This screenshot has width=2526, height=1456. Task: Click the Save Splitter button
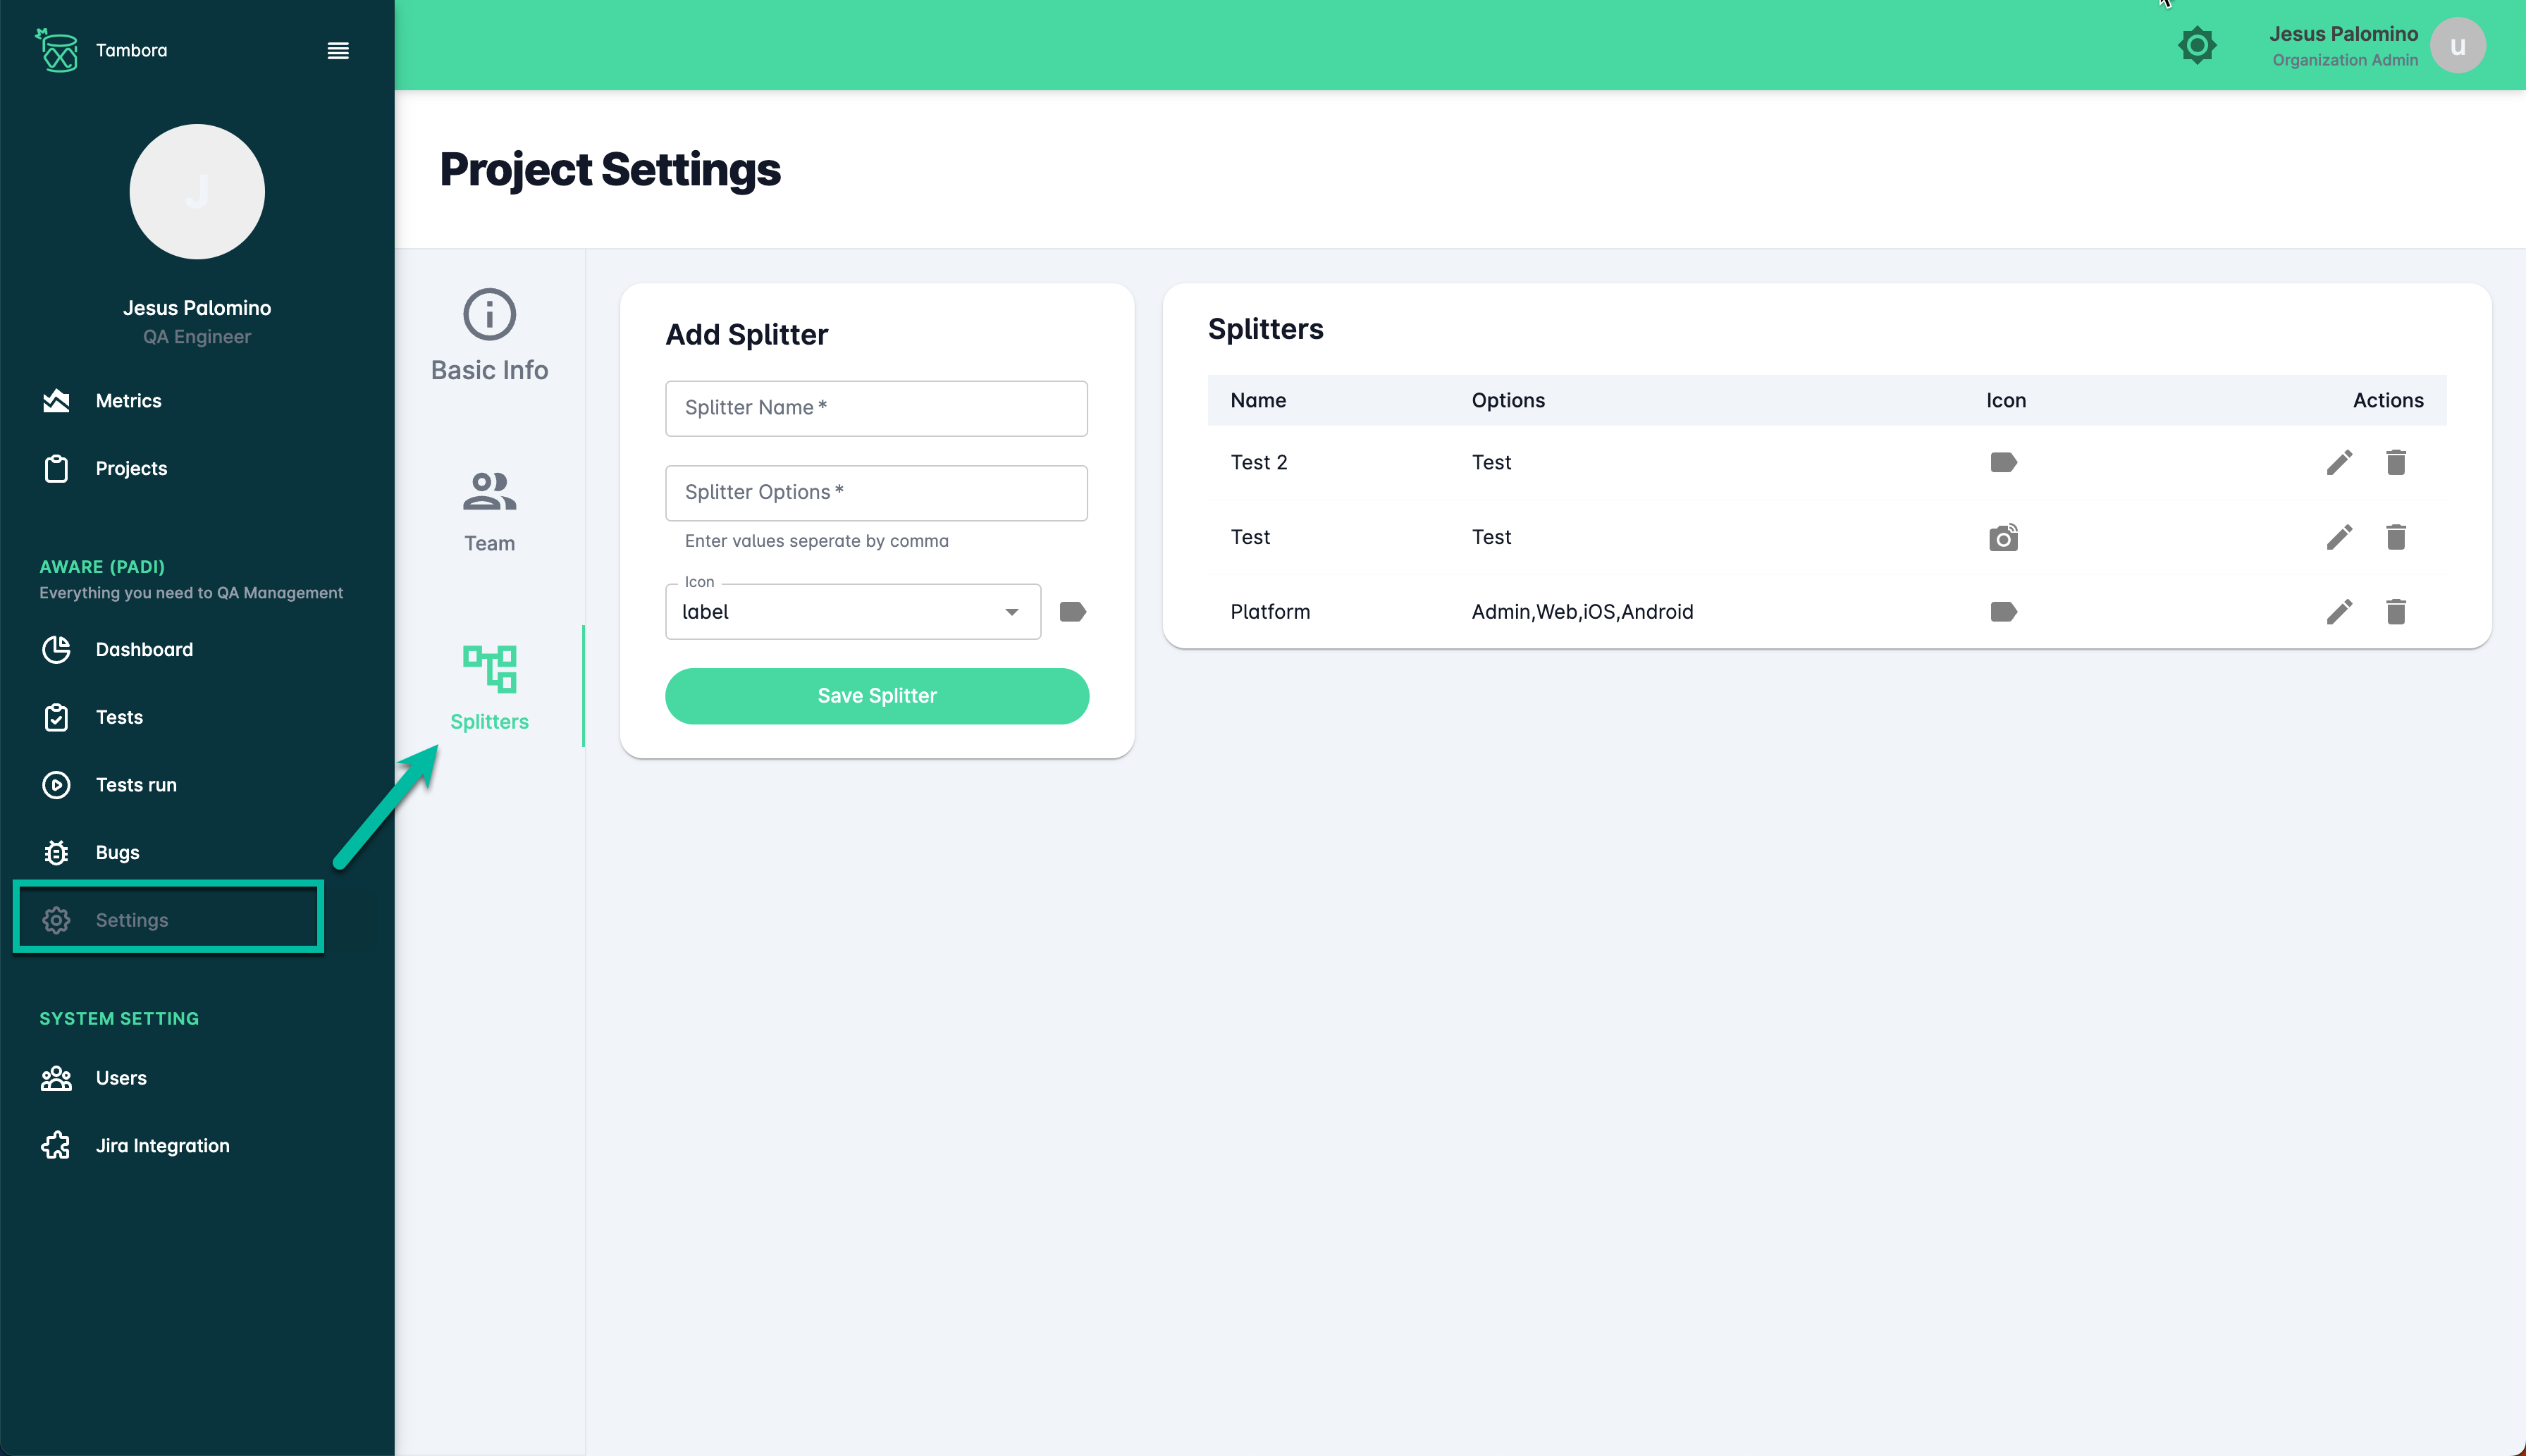[877, 696]
